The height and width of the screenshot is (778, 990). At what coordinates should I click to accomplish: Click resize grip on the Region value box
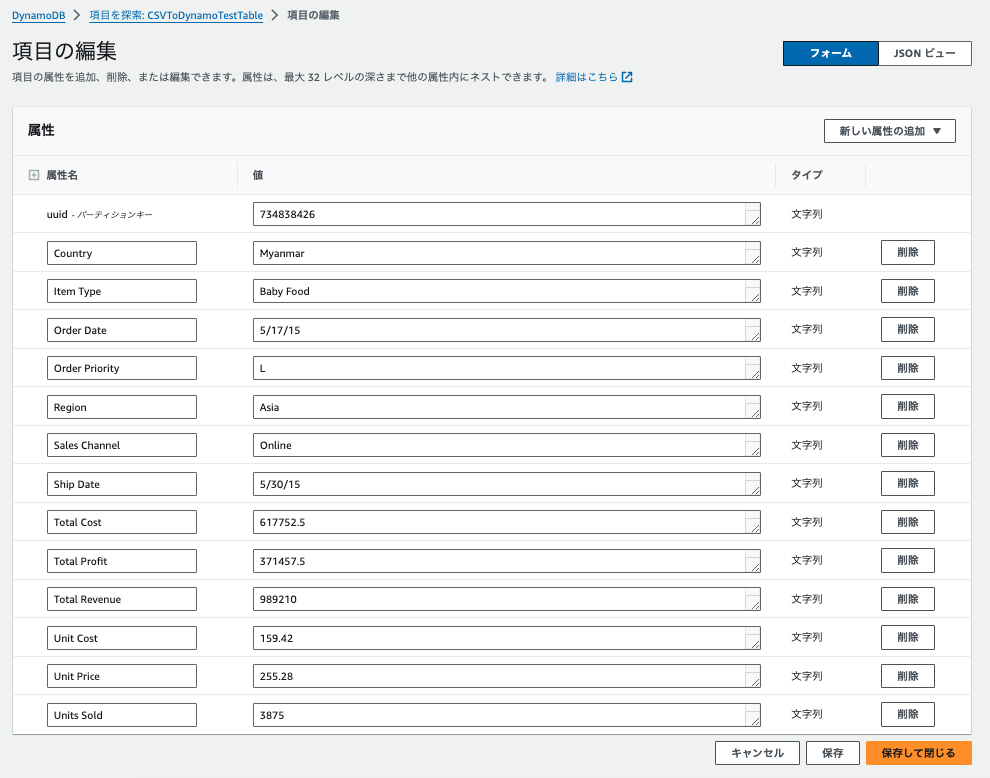click(x=754, y=413)
